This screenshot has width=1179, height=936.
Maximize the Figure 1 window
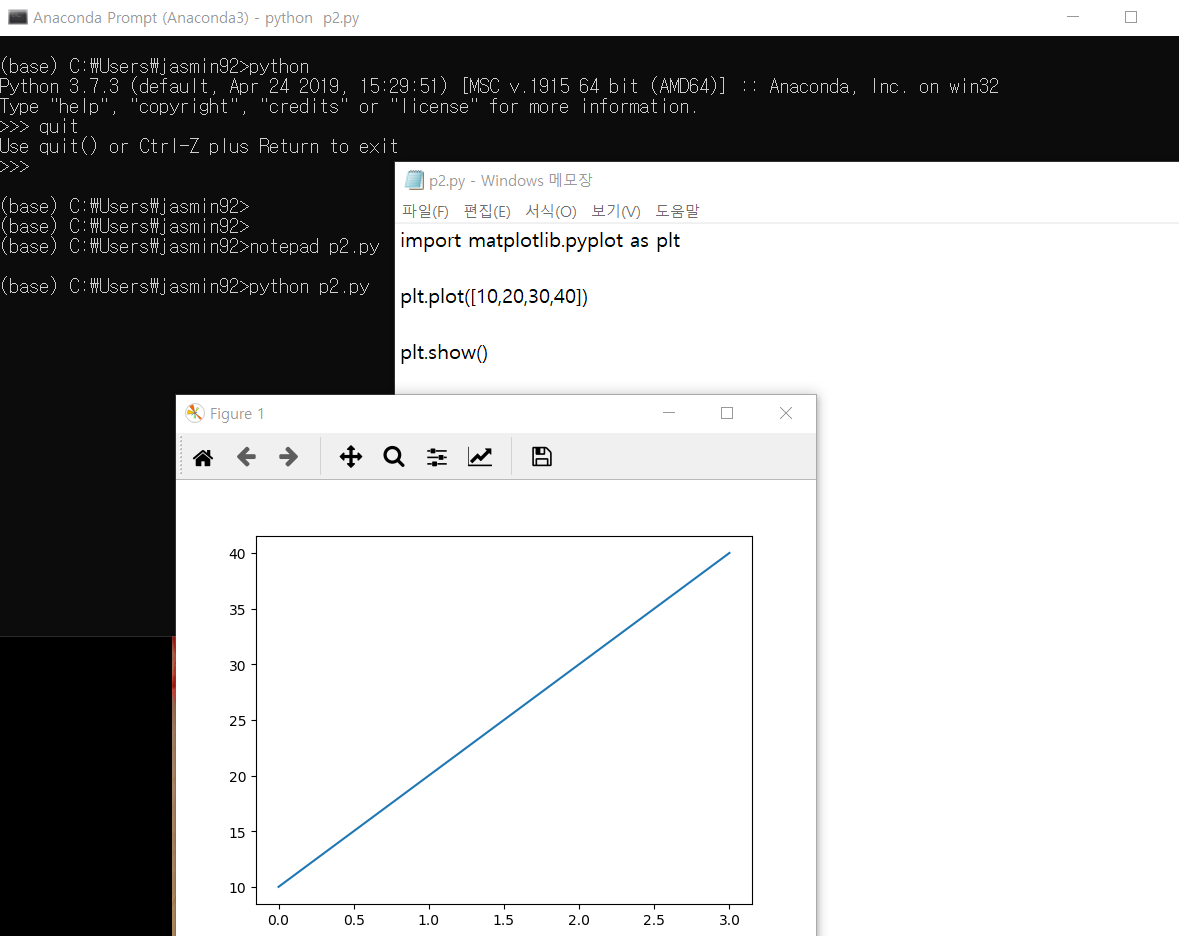pos(726,412)
